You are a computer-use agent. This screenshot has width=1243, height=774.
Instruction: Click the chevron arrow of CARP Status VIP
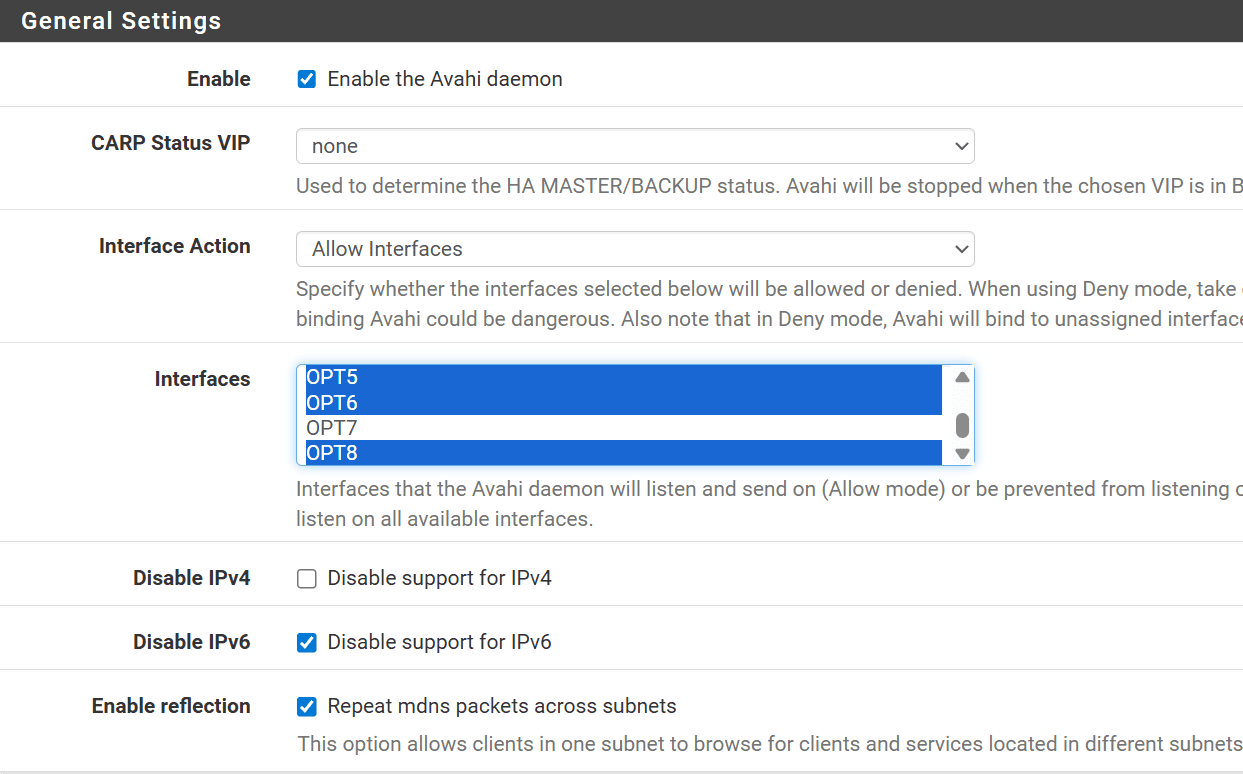coord(962,146)
